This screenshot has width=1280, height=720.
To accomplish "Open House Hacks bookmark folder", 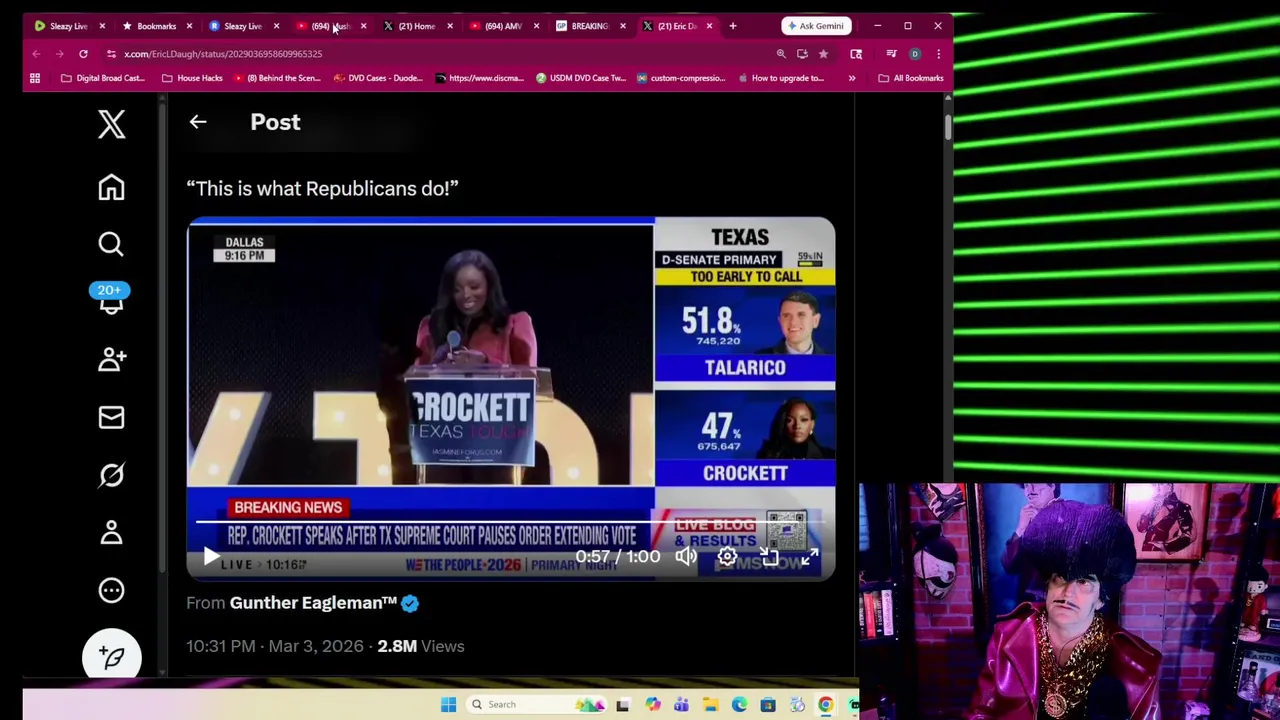I will [x=192, y=78].
